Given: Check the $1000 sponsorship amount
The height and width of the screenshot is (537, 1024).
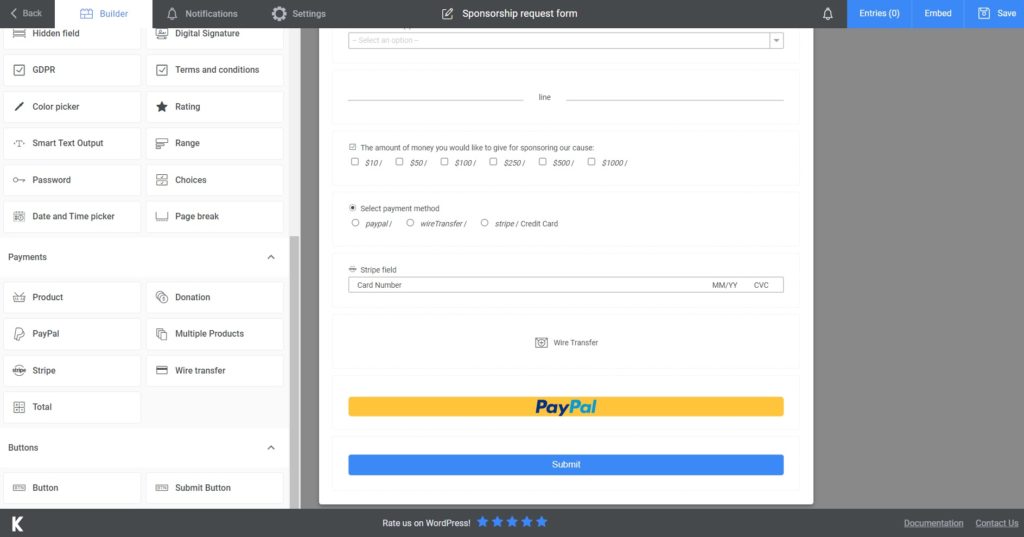Looking at the screenshot, I should click(591, 161).
